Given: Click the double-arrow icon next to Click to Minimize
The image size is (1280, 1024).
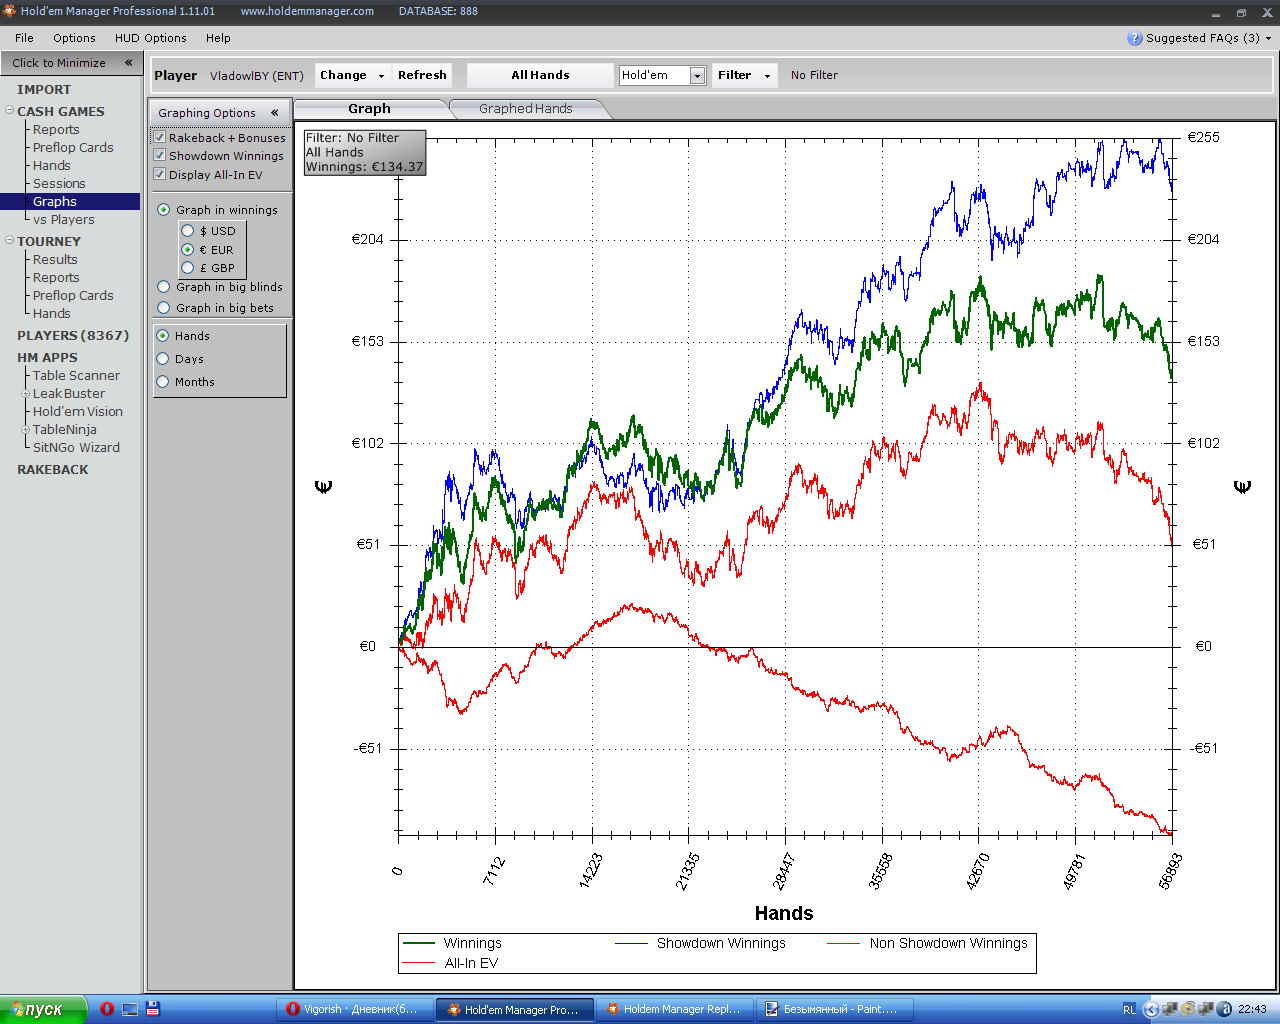Looking at the screenshot, I should pos(128,63).
